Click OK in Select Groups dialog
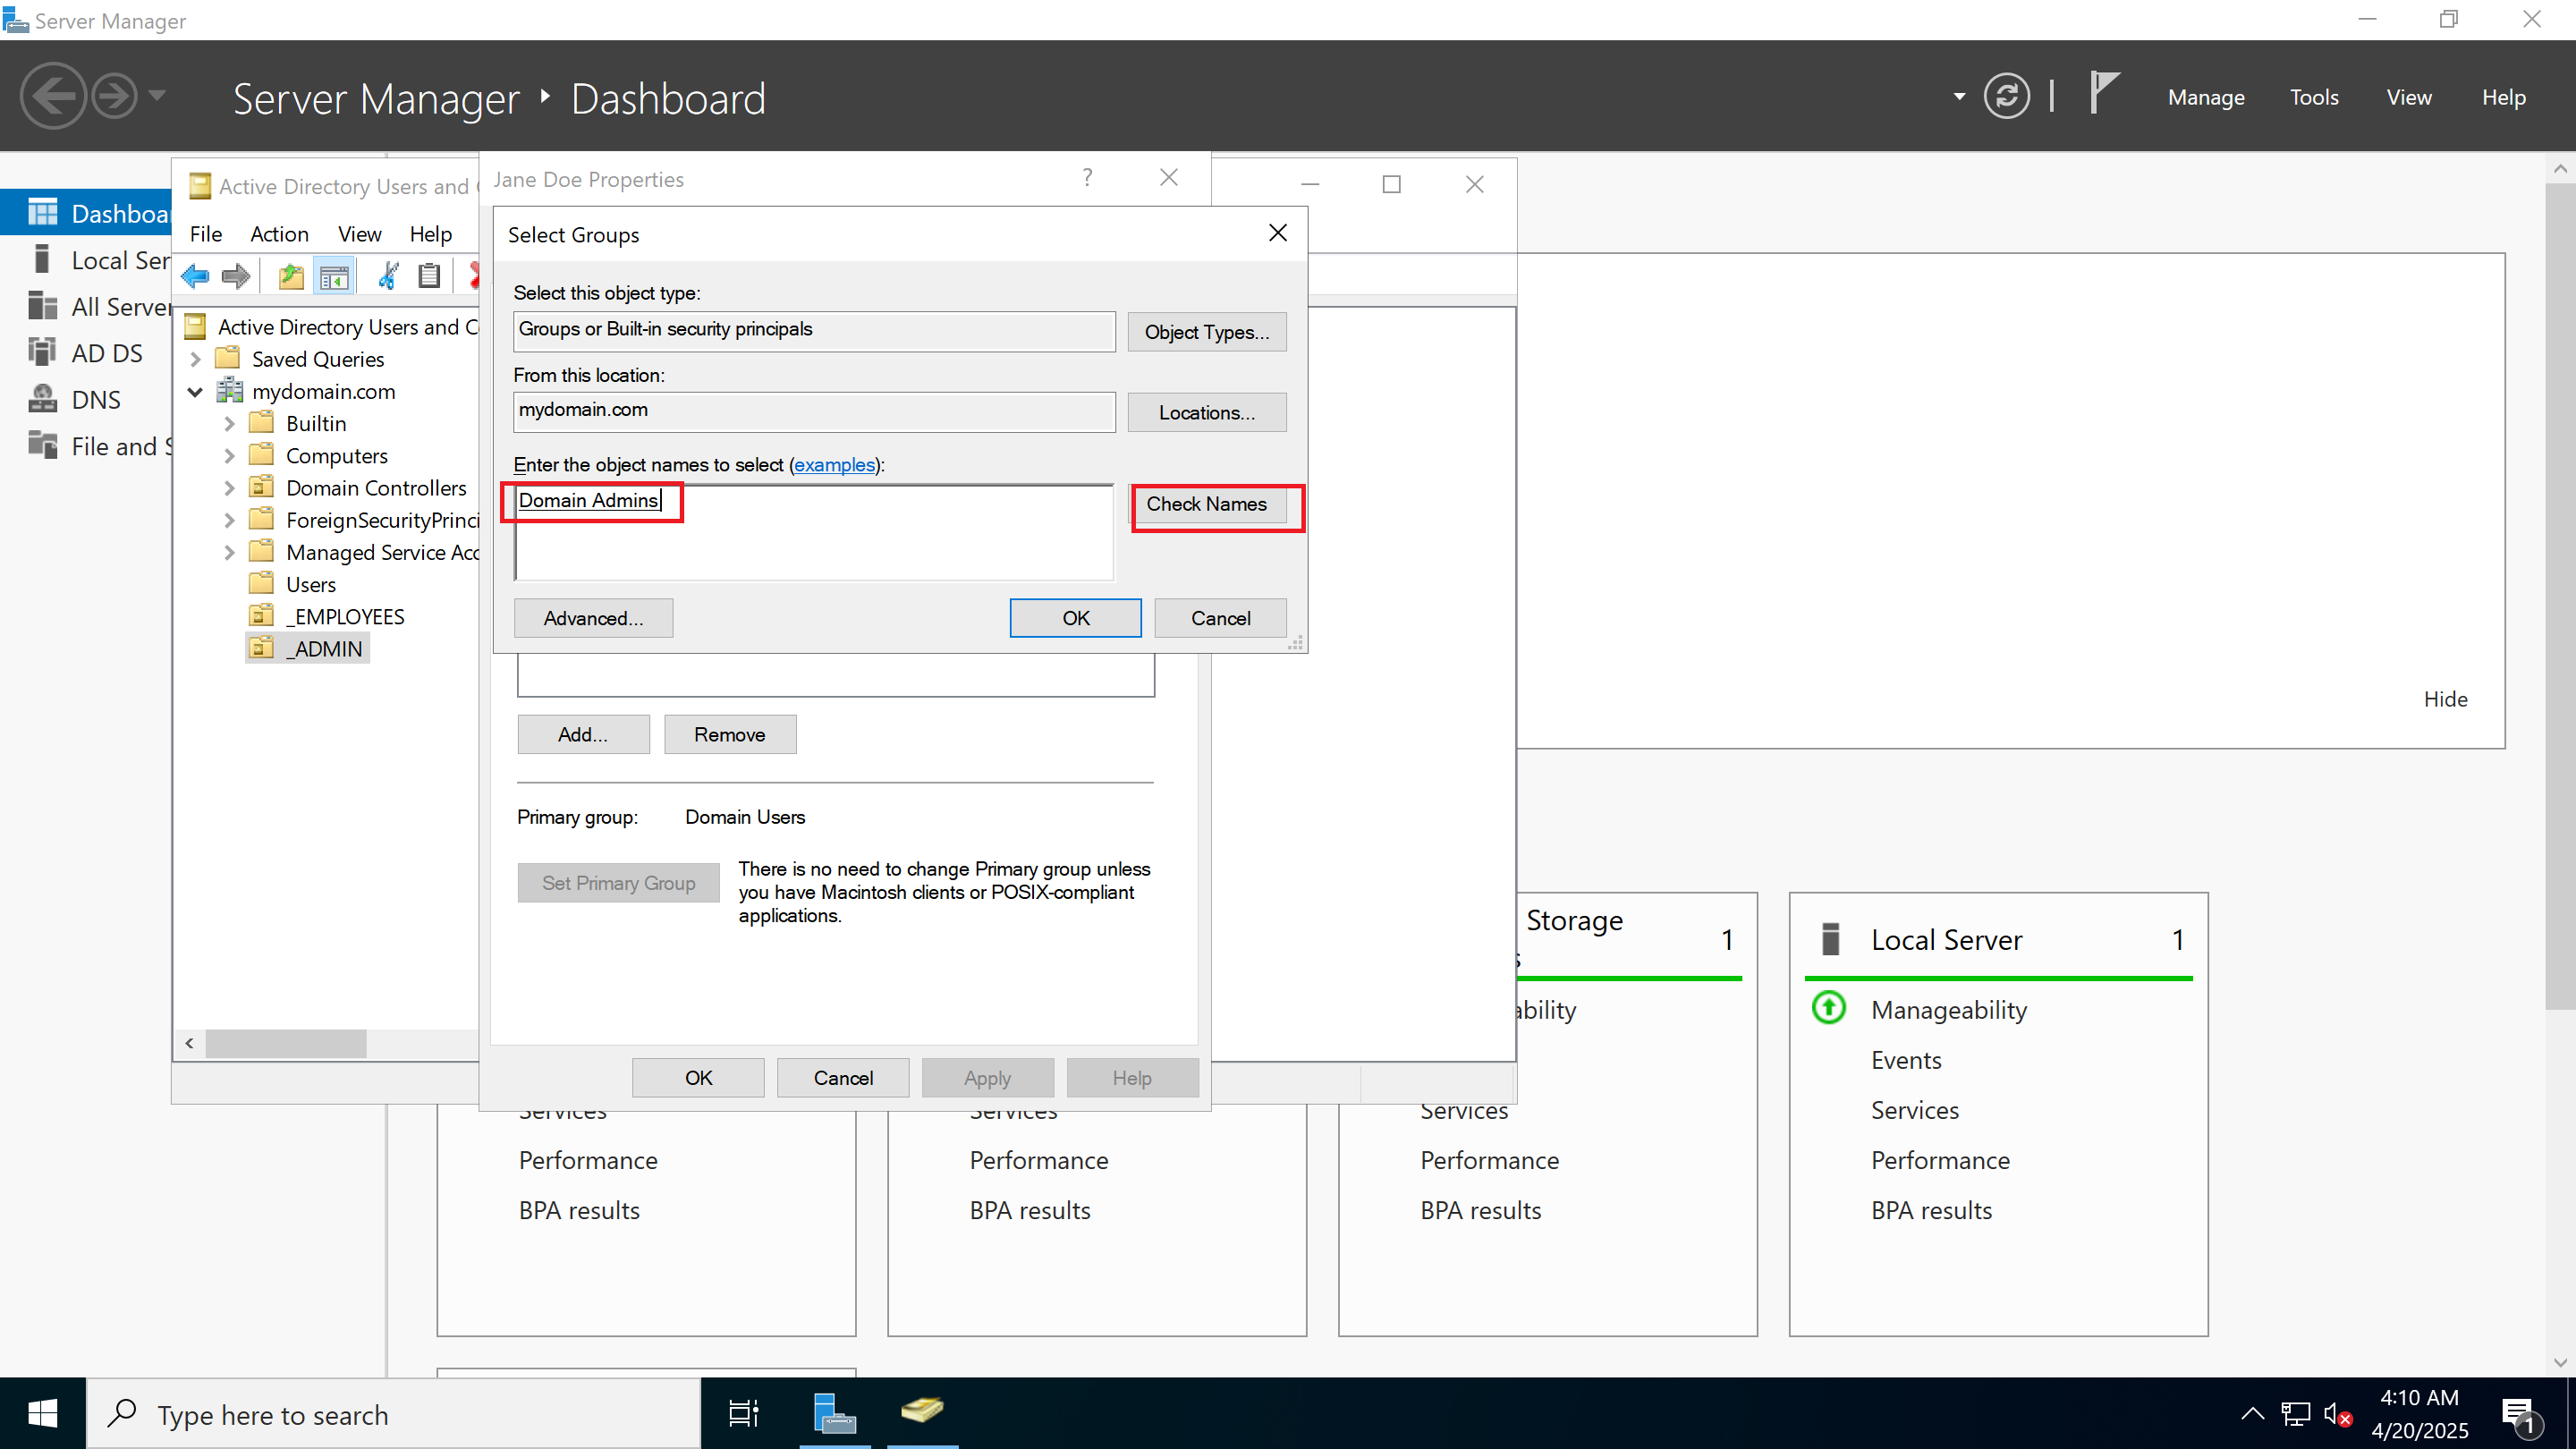This screenshot has width=2576, height=1449. click(x=1076, y=618)
